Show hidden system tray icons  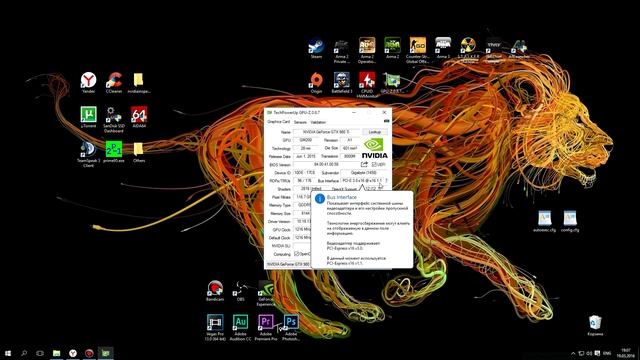pyautogui.click(x=573, y=353)
